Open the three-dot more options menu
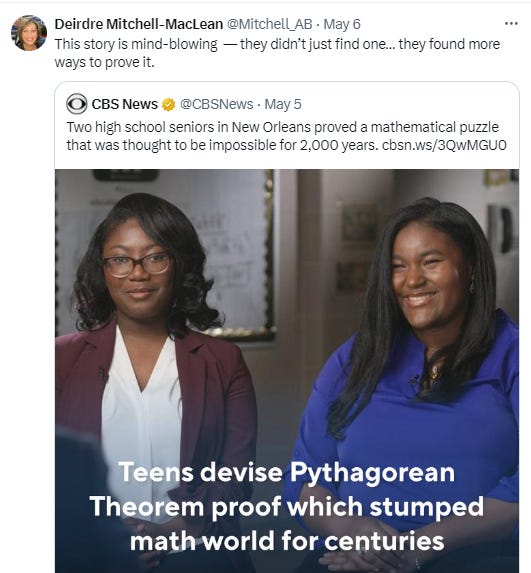Screen dimensions: 531x573 [511, 24]
